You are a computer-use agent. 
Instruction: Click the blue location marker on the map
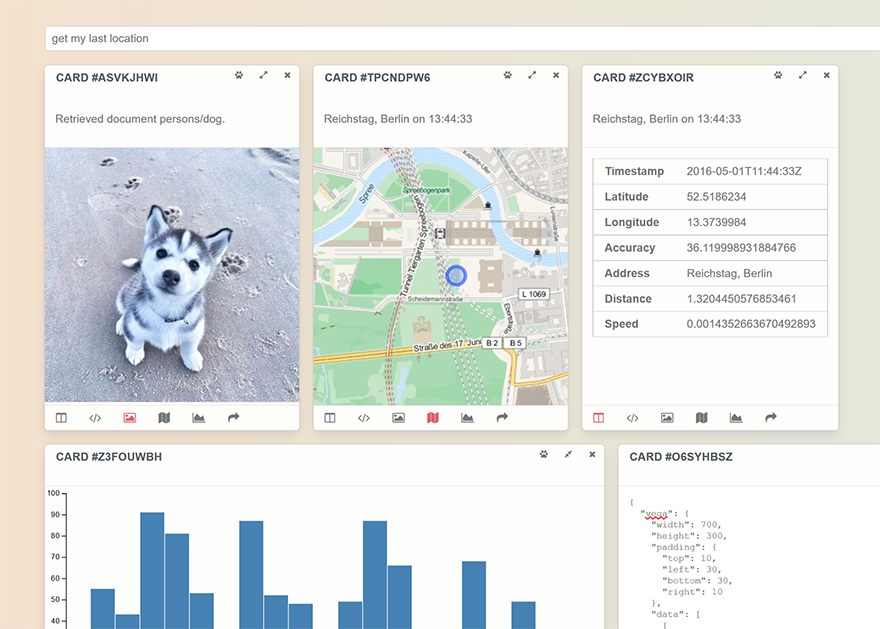(456, 276)
